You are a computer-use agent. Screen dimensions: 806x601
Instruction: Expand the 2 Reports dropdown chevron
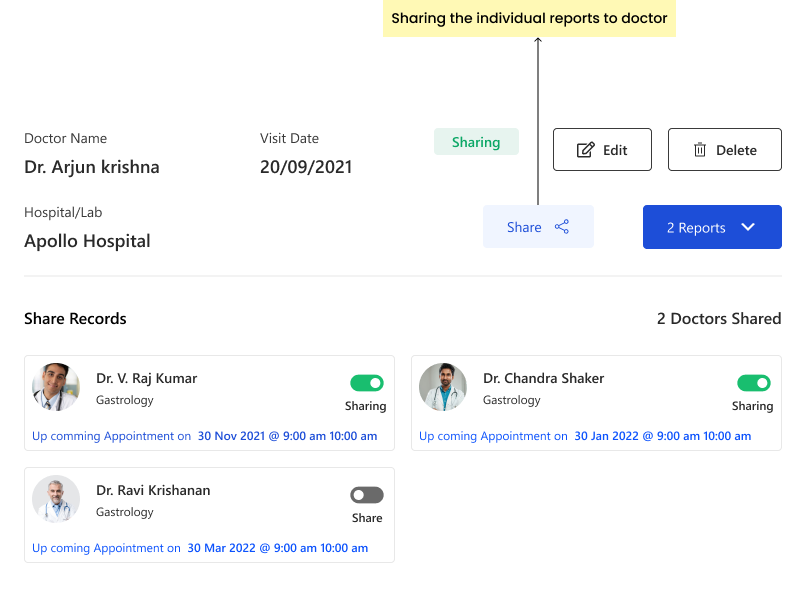coord(748,227)
